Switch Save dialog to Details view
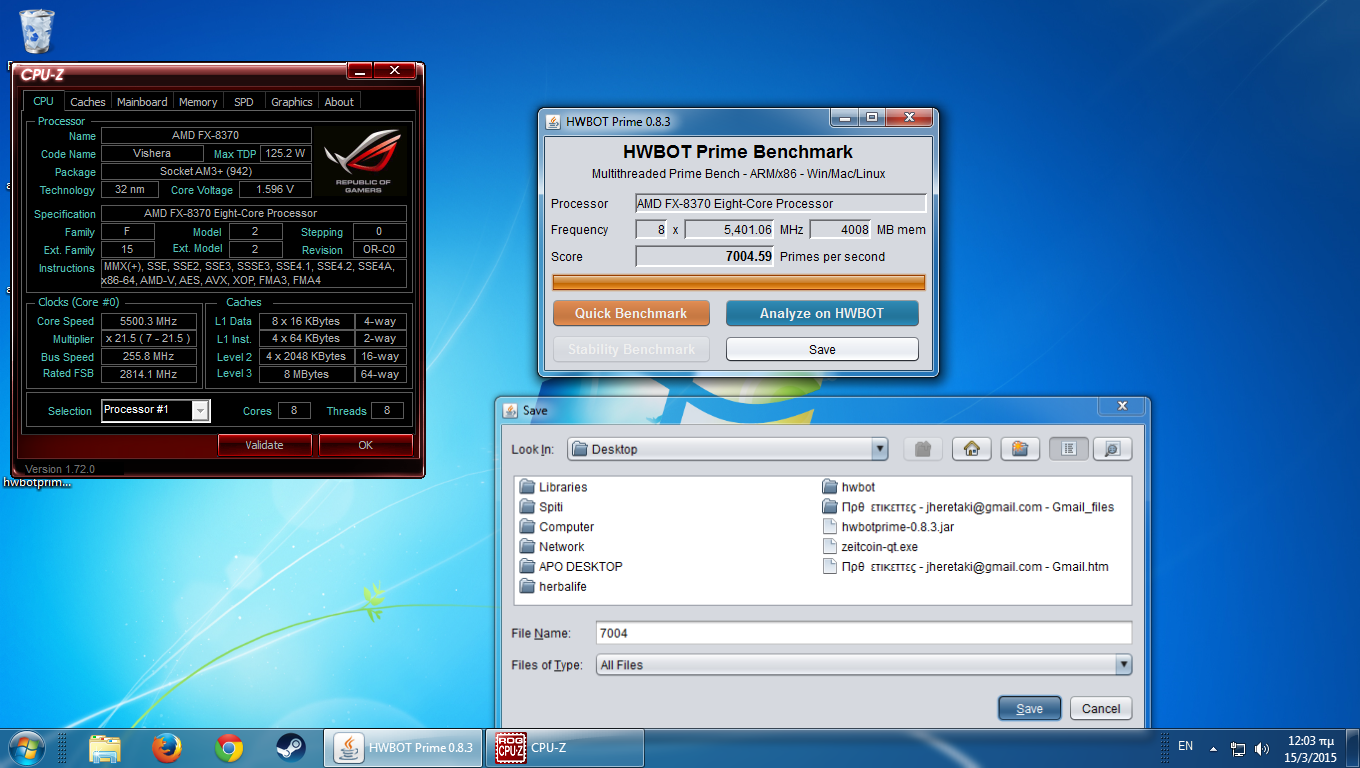 (x=1112, y=449)
